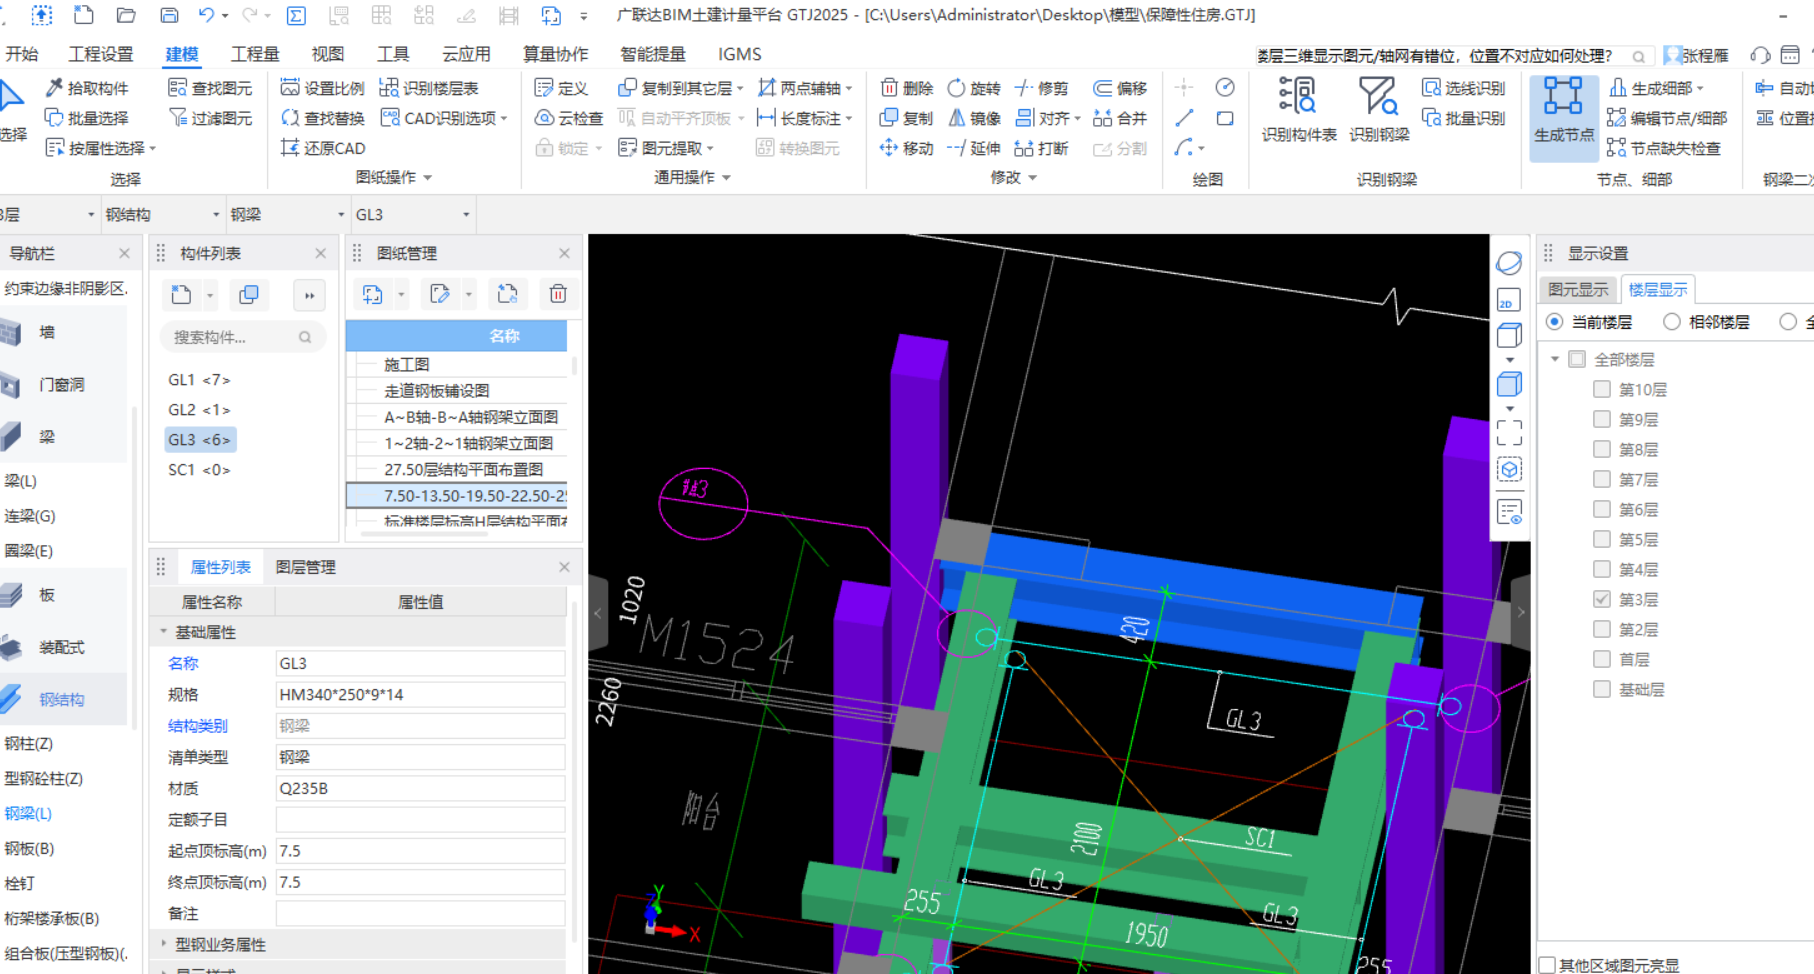Click trash icon in 图纸管理 panel
The width and height of the screenshot is (1814, 974).
pyautogui.click(x=558, y=294)
